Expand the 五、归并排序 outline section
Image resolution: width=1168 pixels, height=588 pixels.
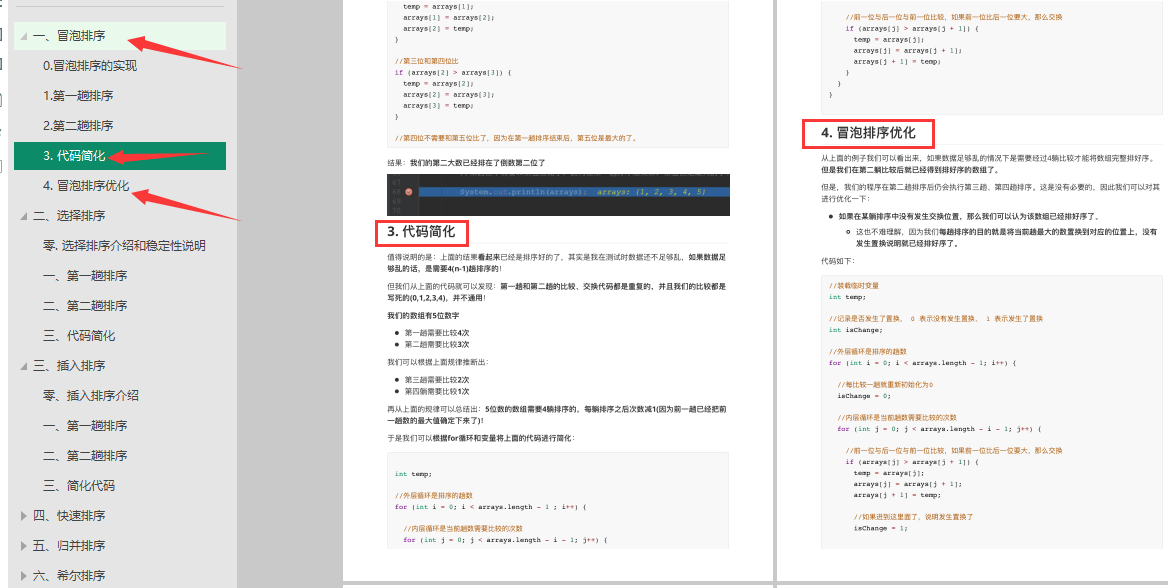[x=24, y=546]
